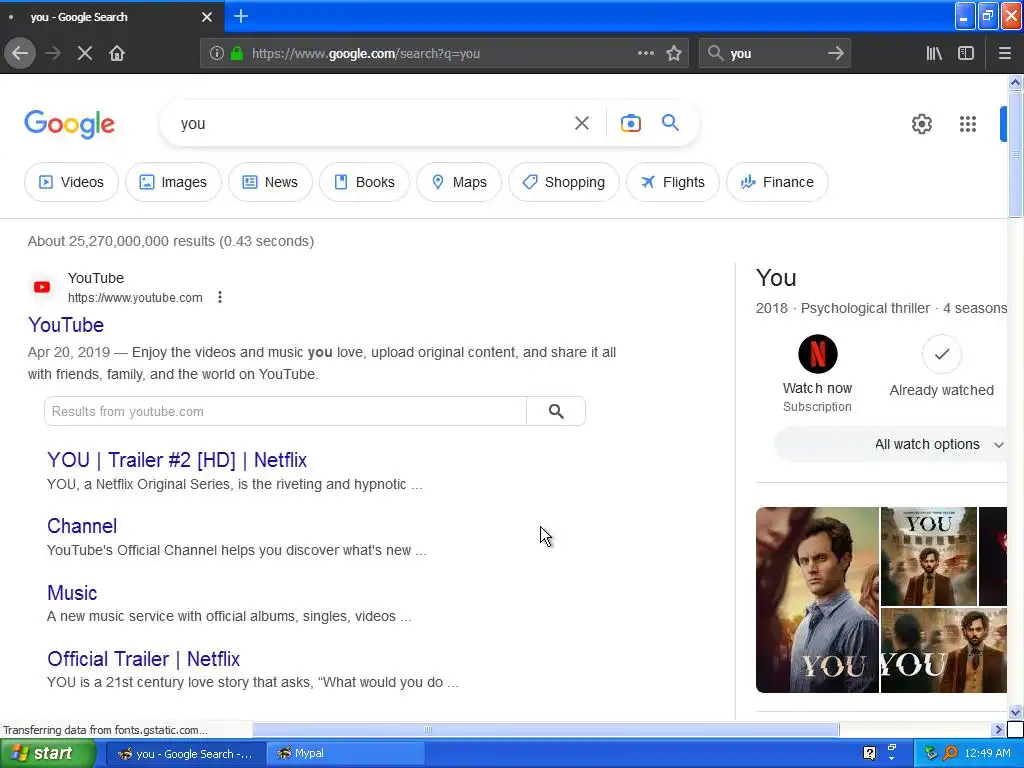The image size is (1024, 768).
Task: Open the YouTube result's three-dot options
Action: tap(220, 297)
